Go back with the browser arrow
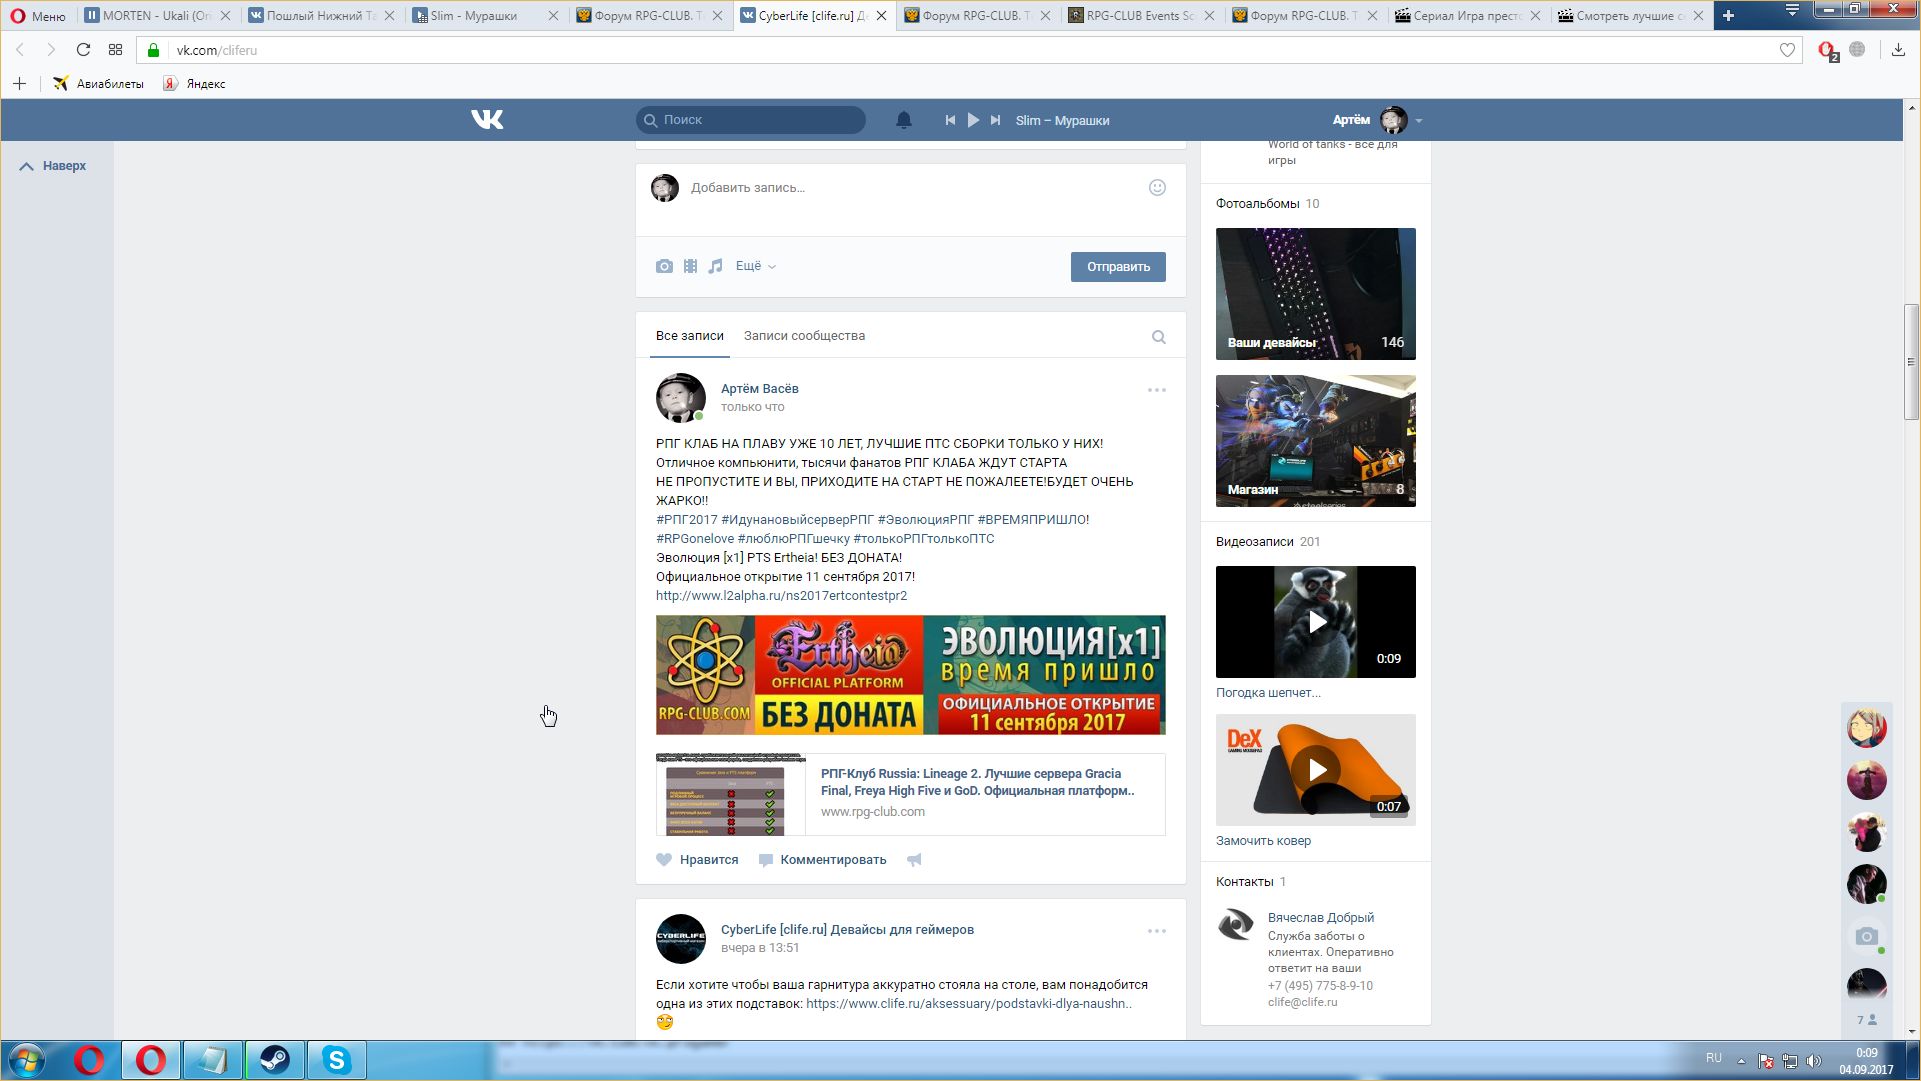1921x1081 pixels. (x=20, y=50)
